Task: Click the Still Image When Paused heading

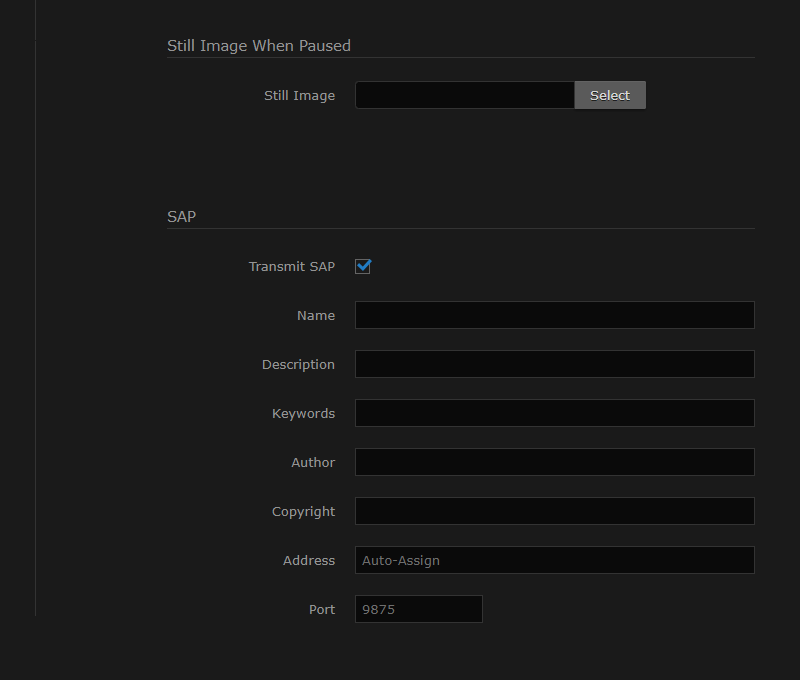Action: tap(259, 46)
